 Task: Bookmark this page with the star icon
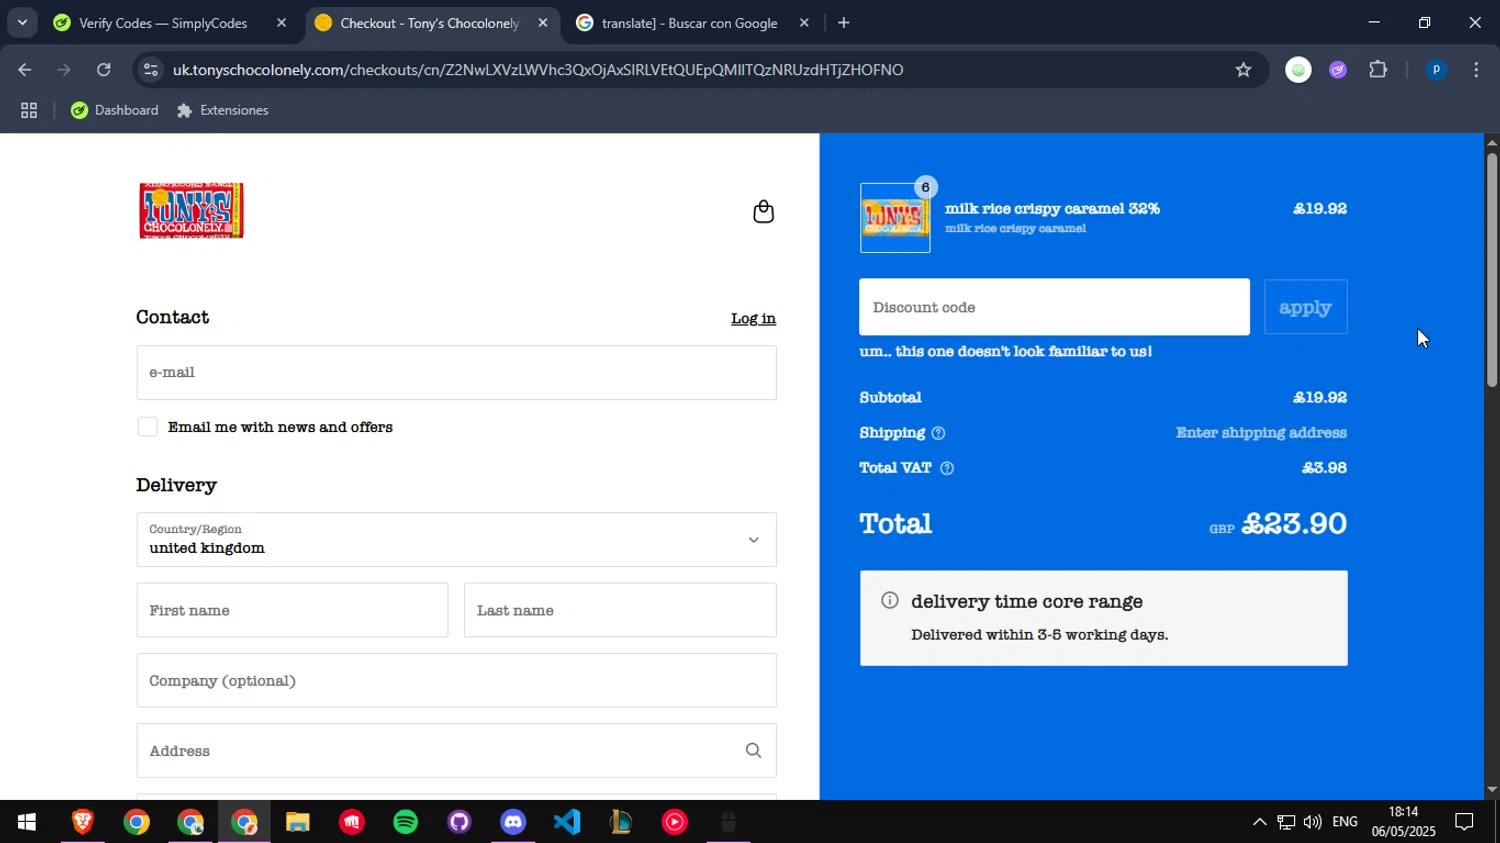(1243, 69)
